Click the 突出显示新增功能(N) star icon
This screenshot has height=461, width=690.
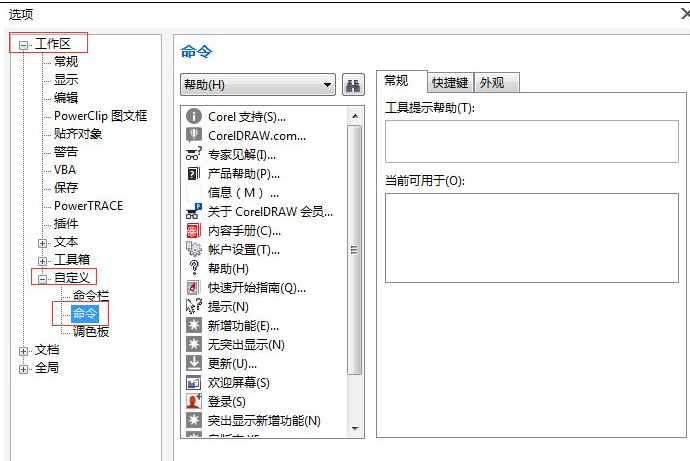coord(194,420)
